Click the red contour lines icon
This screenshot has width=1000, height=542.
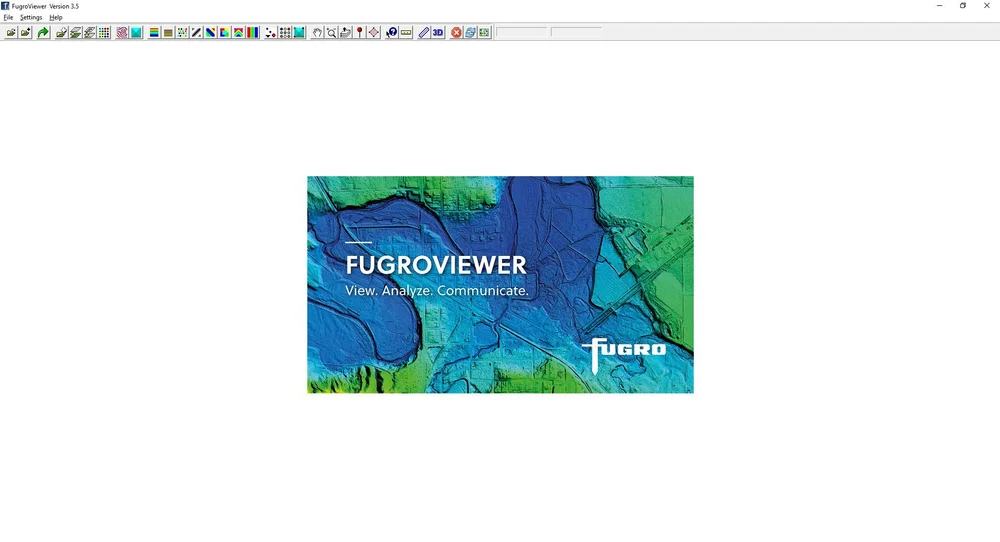tap(122, 33)
